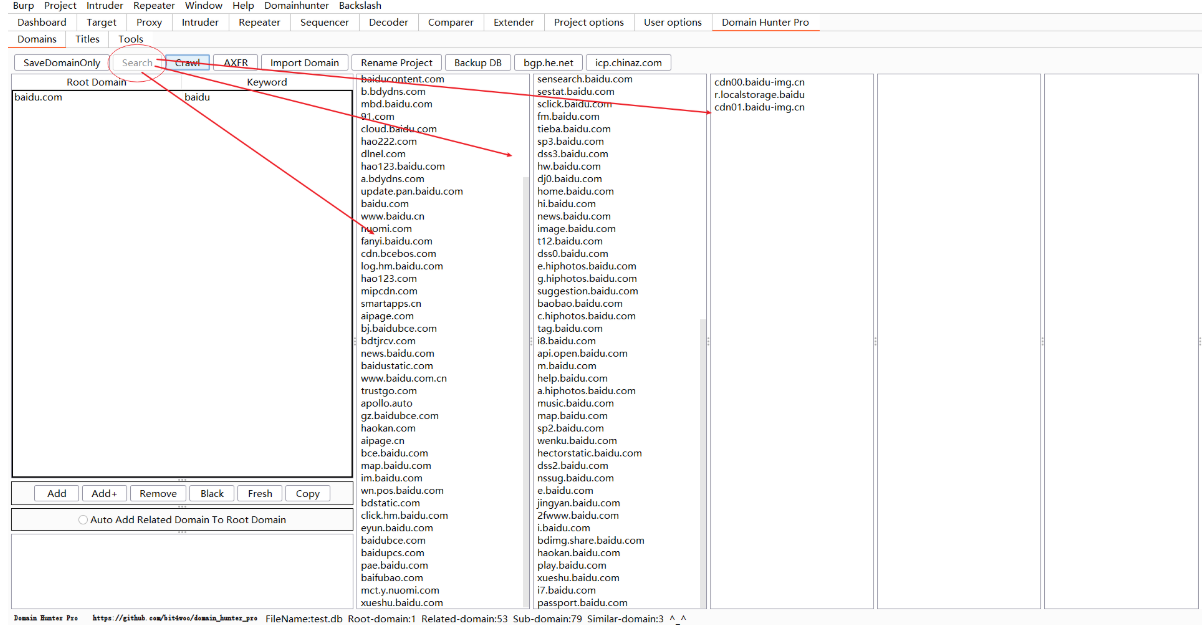Switch to the Repeater tab
This screenshot has width=1202, height=625.
click(260, 22)
